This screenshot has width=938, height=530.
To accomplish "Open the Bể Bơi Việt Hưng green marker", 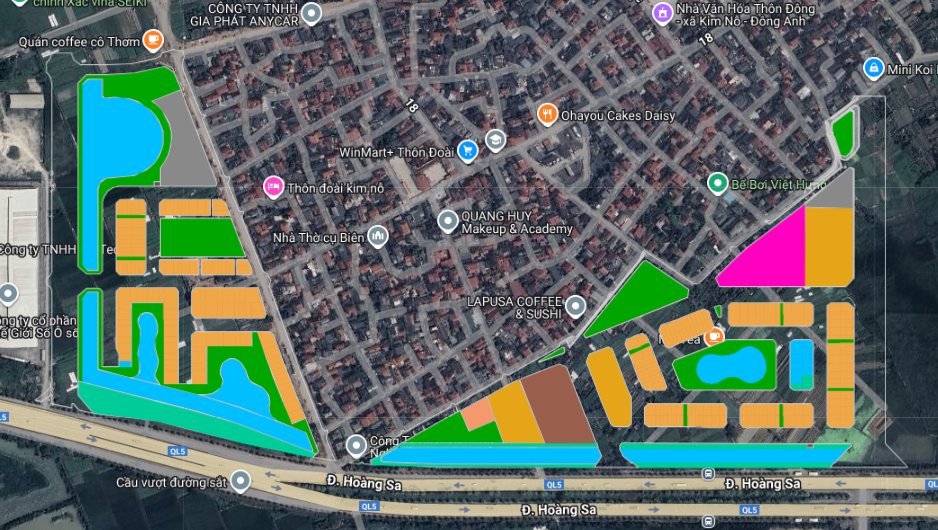I will (x=717, y=183).
